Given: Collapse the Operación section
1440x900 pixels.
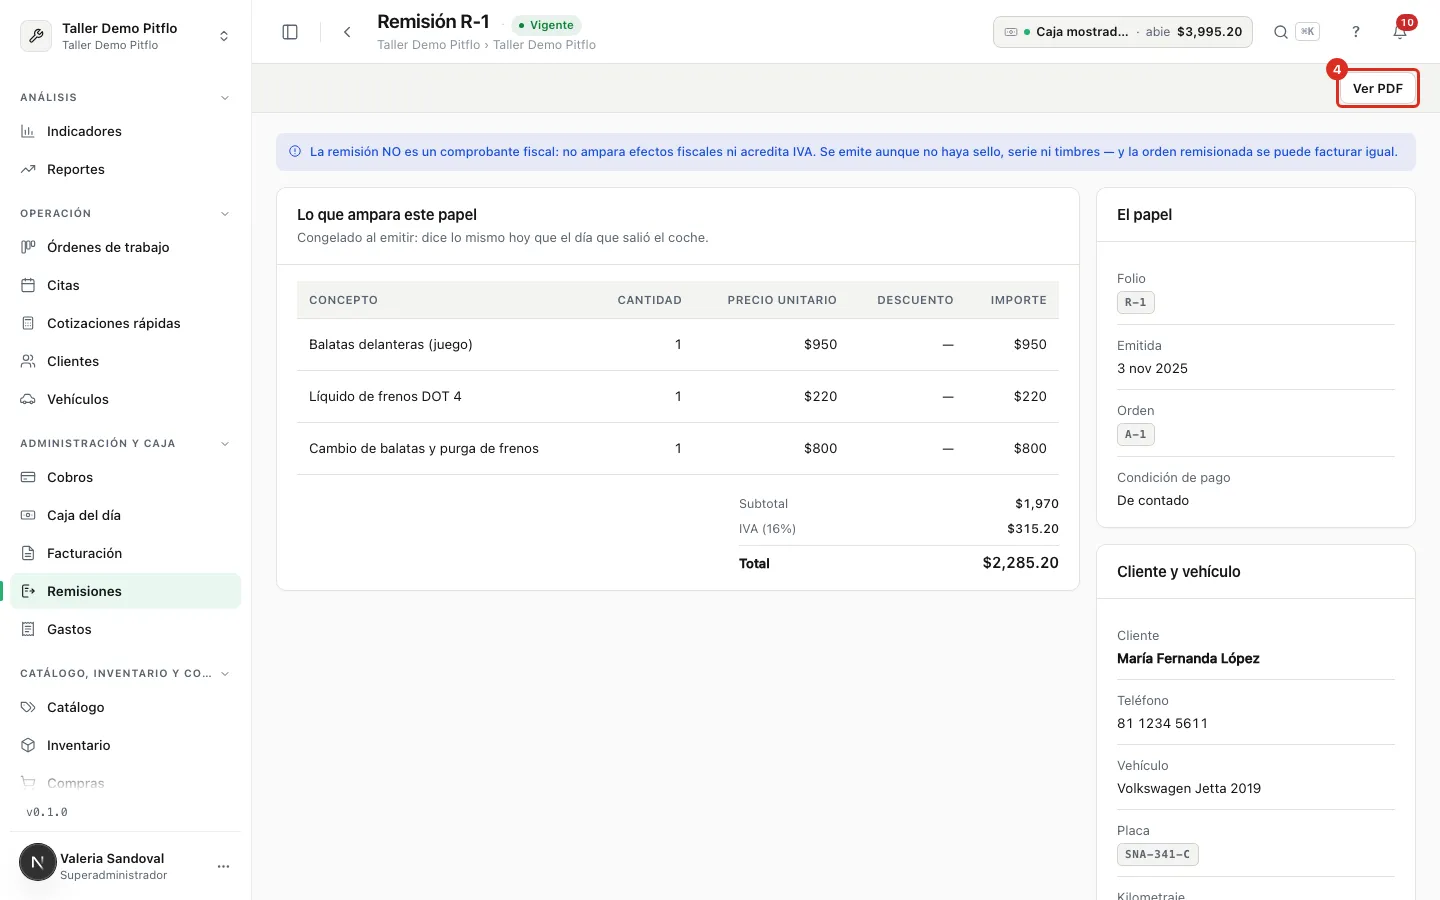Looking at the screenshot, I should click(x=225, y=214).
